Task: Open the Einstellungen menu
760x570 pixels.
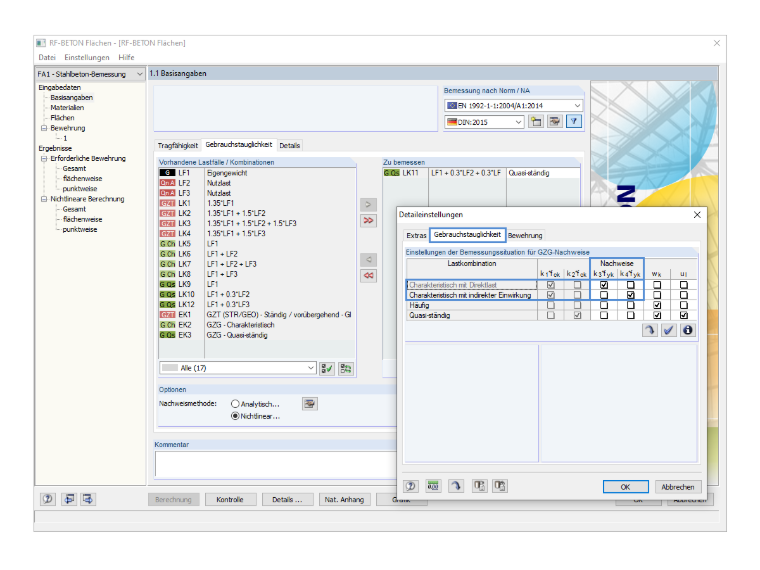Action: [x=87, y=57]
